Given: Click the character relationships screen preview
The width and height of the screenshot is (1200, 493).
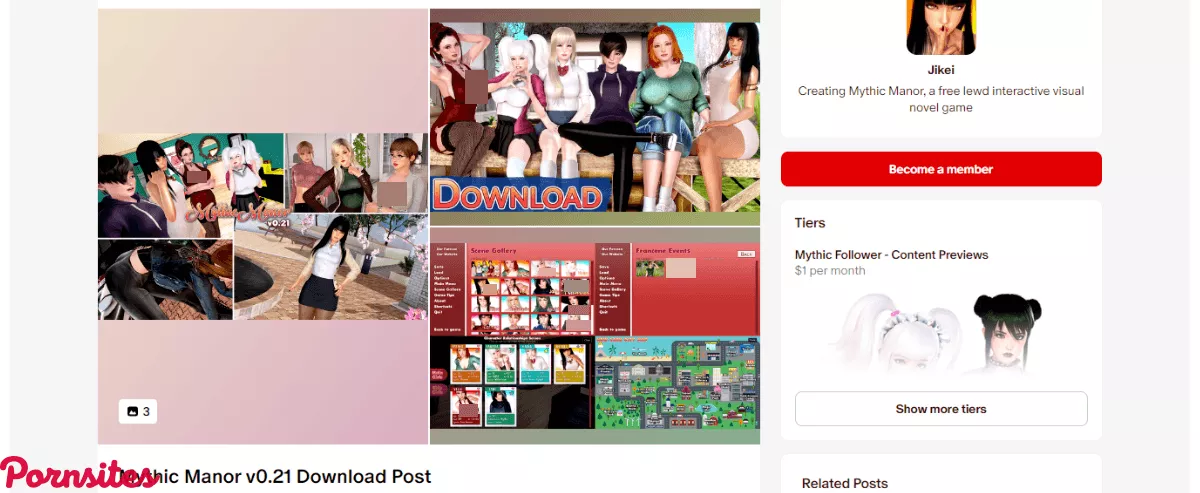Looking at the screenshot, I should pyautogui.click(x=511, y=383).
